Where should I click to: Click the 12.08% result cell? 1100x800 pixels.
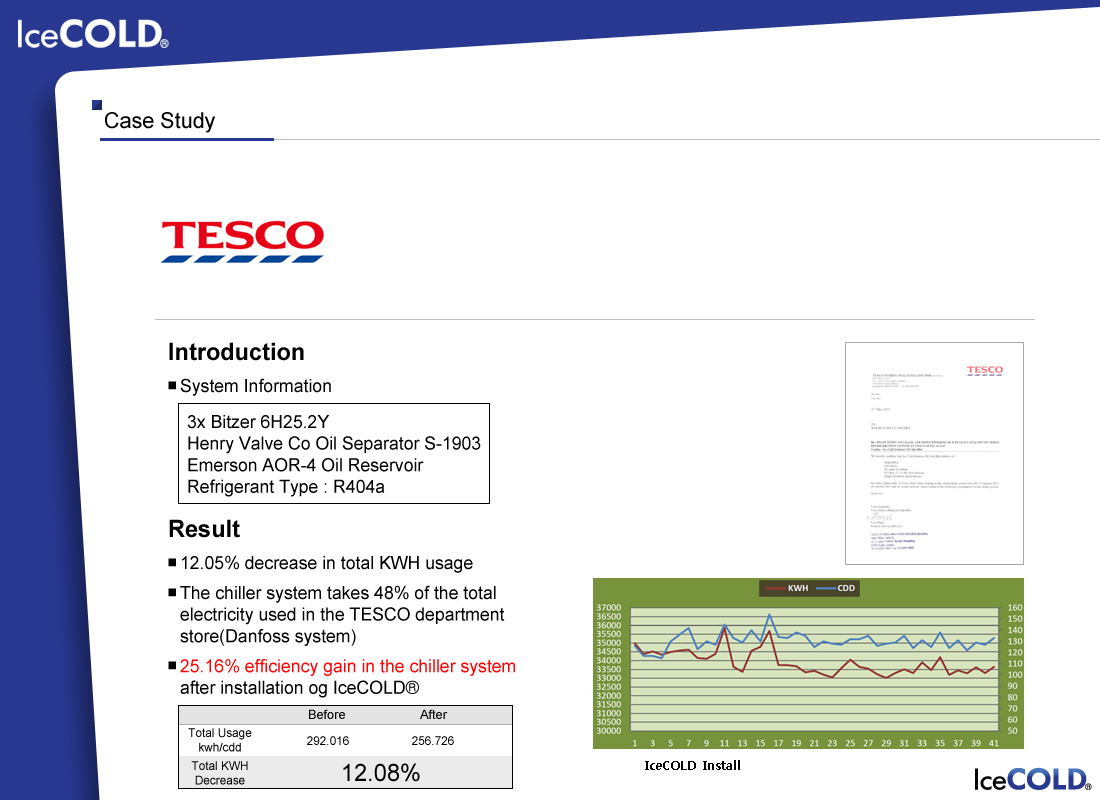coord(381,773)
